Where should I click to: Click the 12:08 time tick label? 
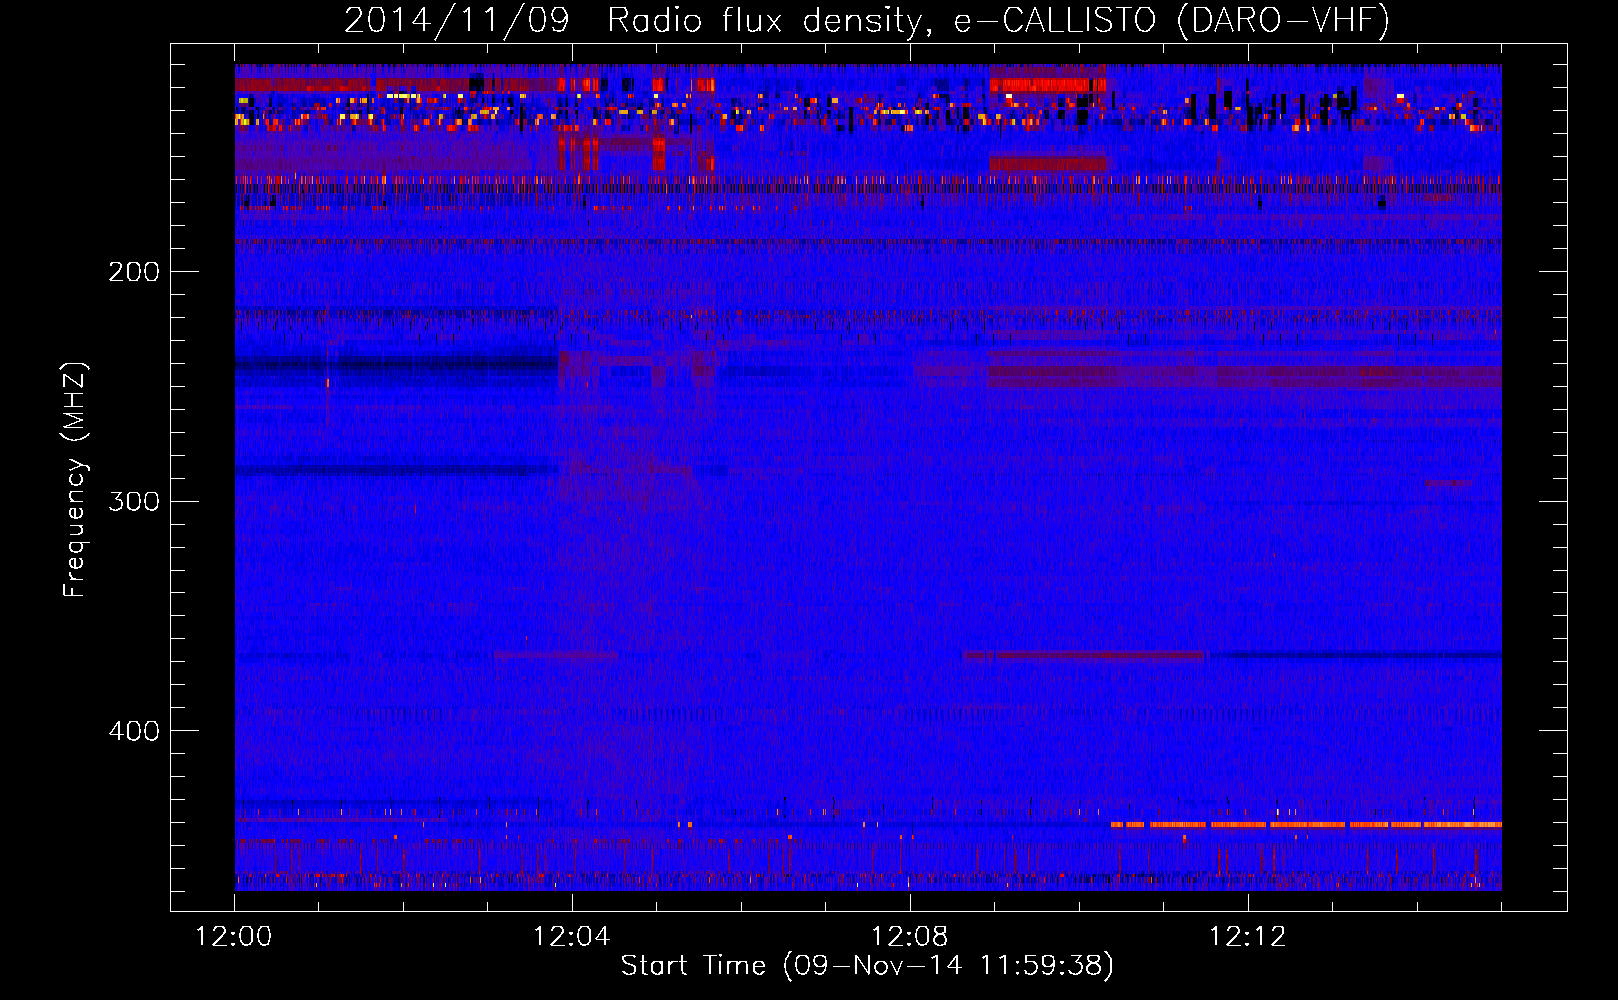(x=910, y=937)
